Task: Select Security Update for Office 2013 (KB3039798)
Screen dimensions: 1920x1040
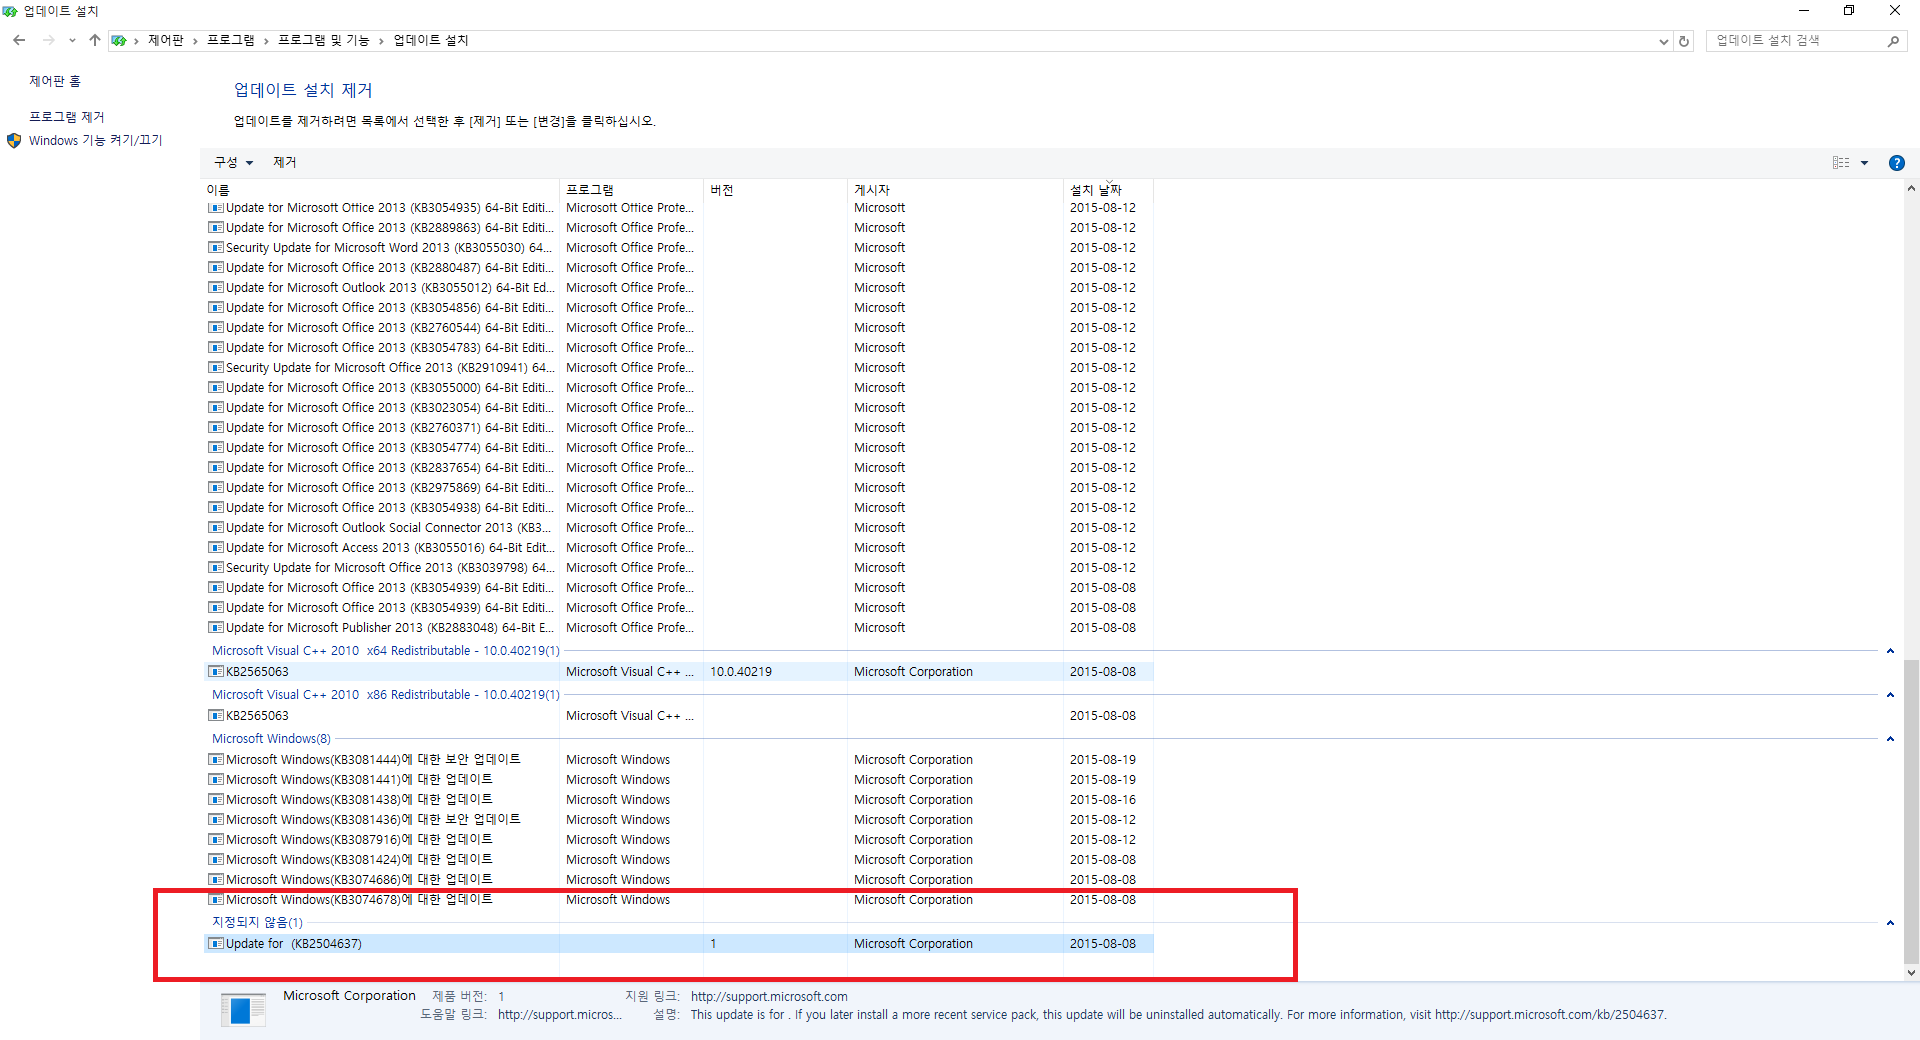Action: 678,568
